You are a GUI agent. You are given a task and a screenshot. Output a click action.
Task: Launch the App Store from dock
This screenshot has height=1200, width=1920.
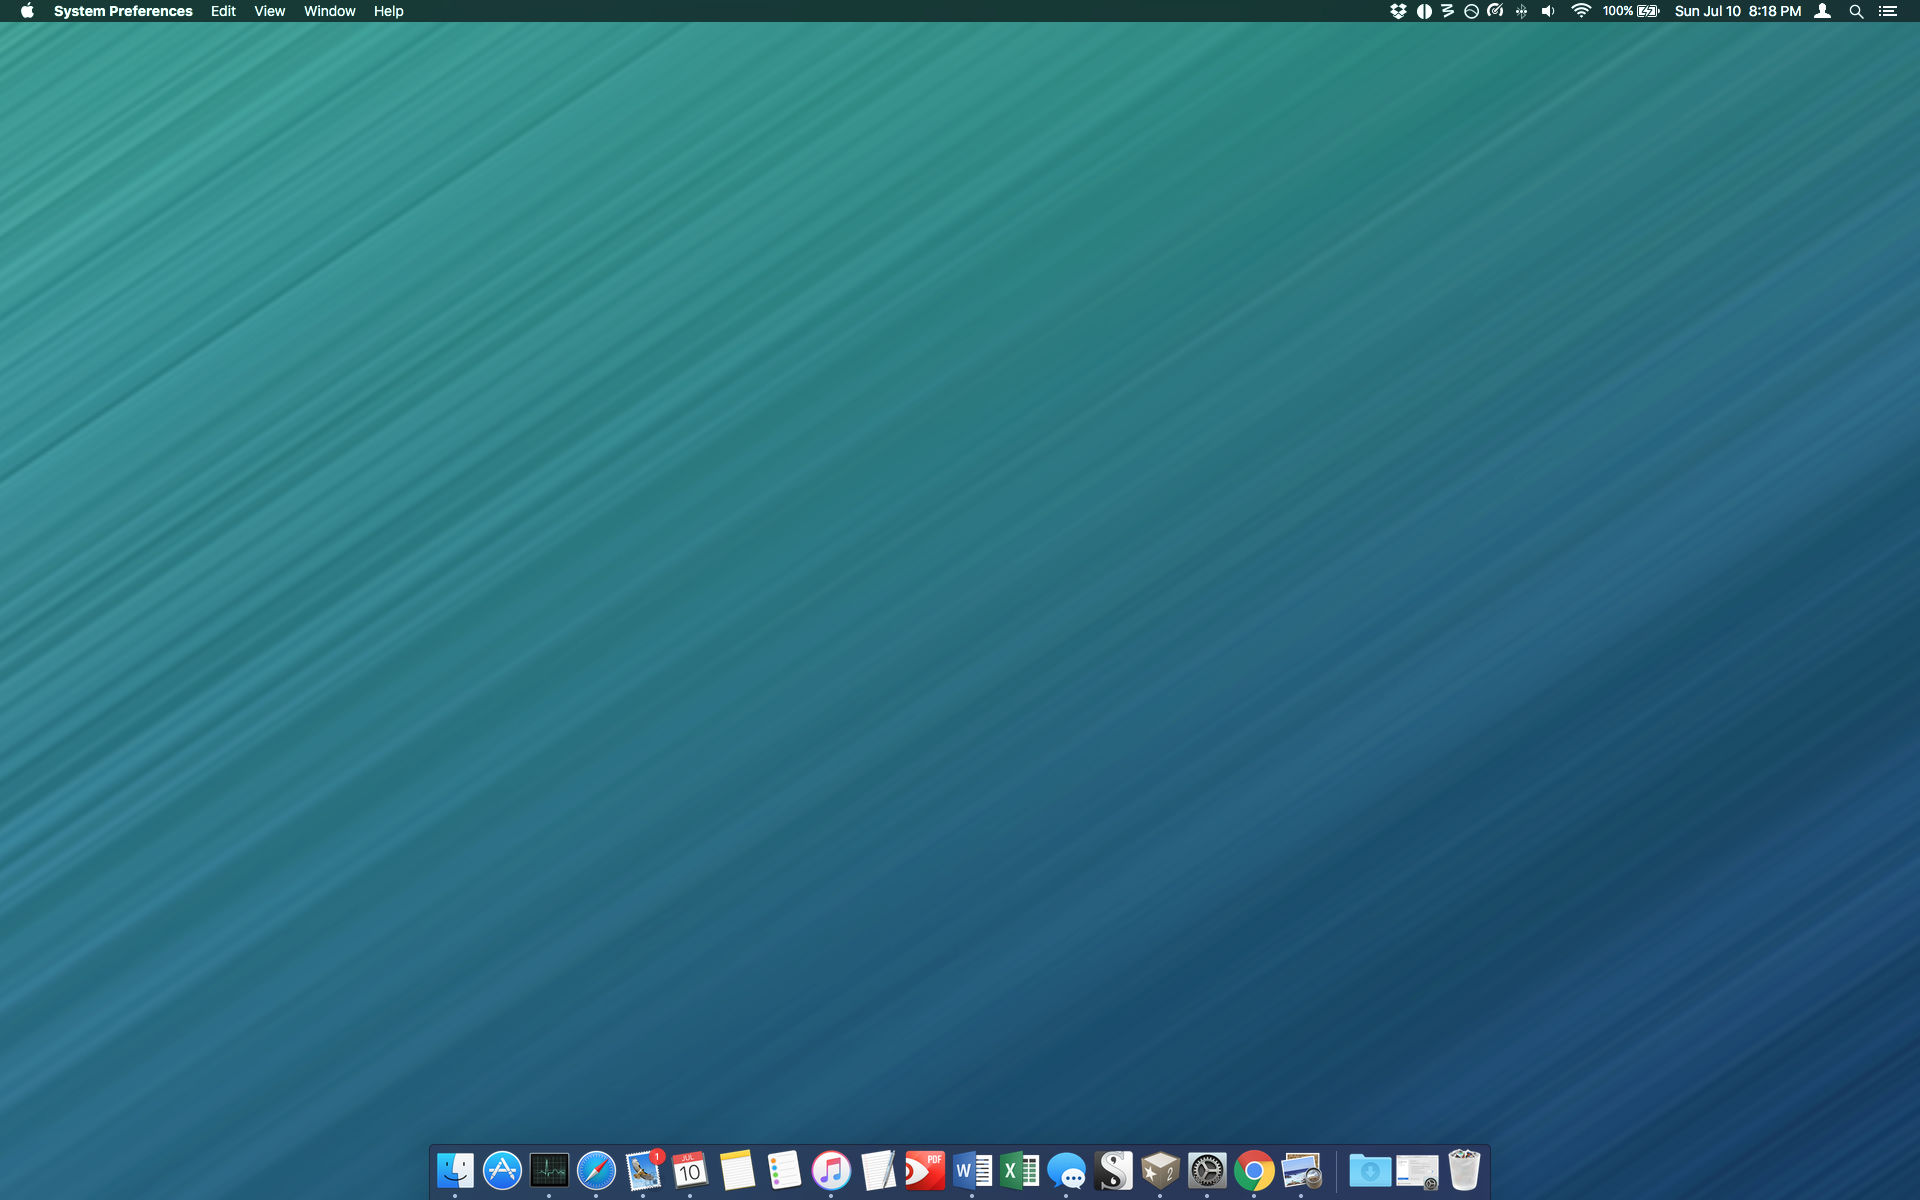(502, 1170)
